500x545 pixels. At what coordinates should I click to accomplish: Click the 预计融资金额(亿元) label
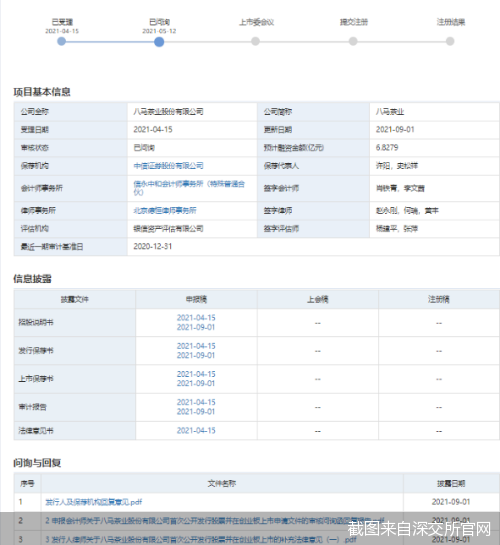coord(294,148)
